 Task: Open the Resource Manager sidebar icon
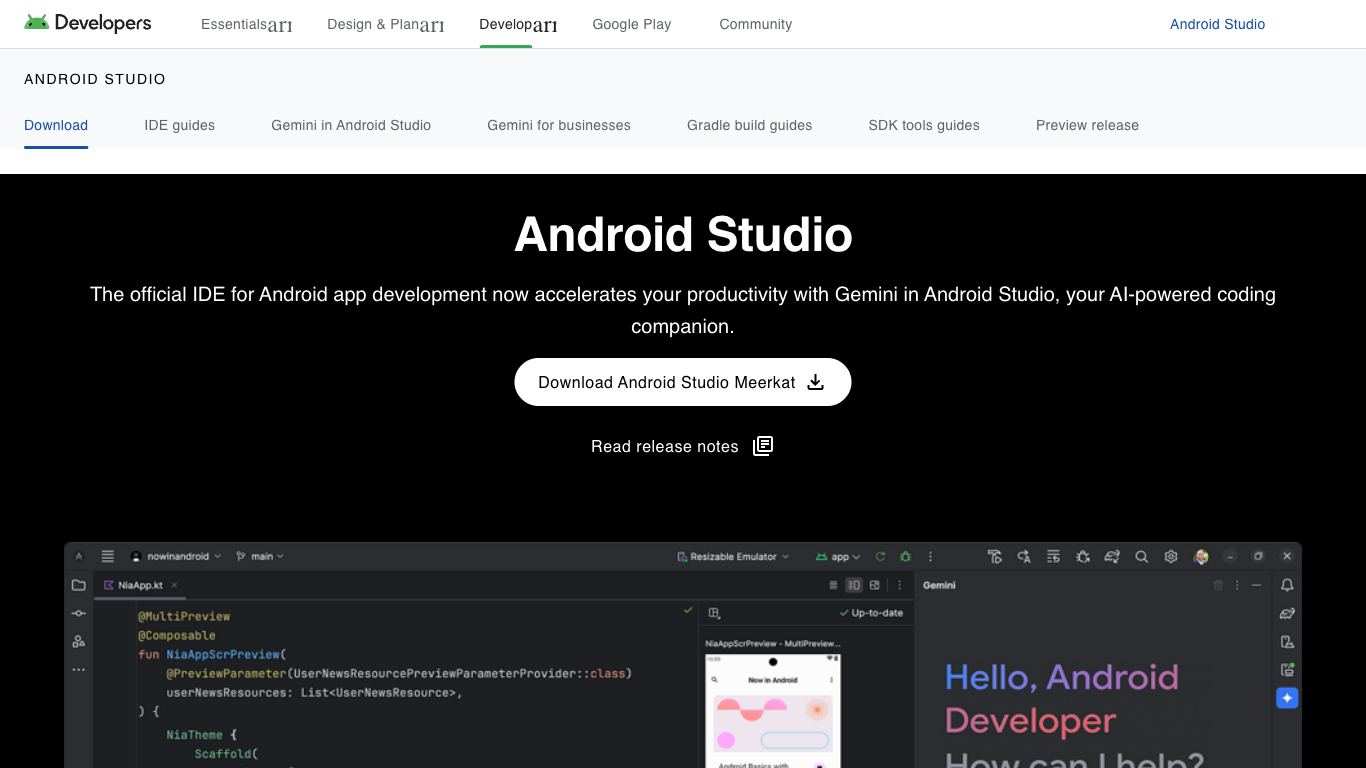tap(79, 641)
